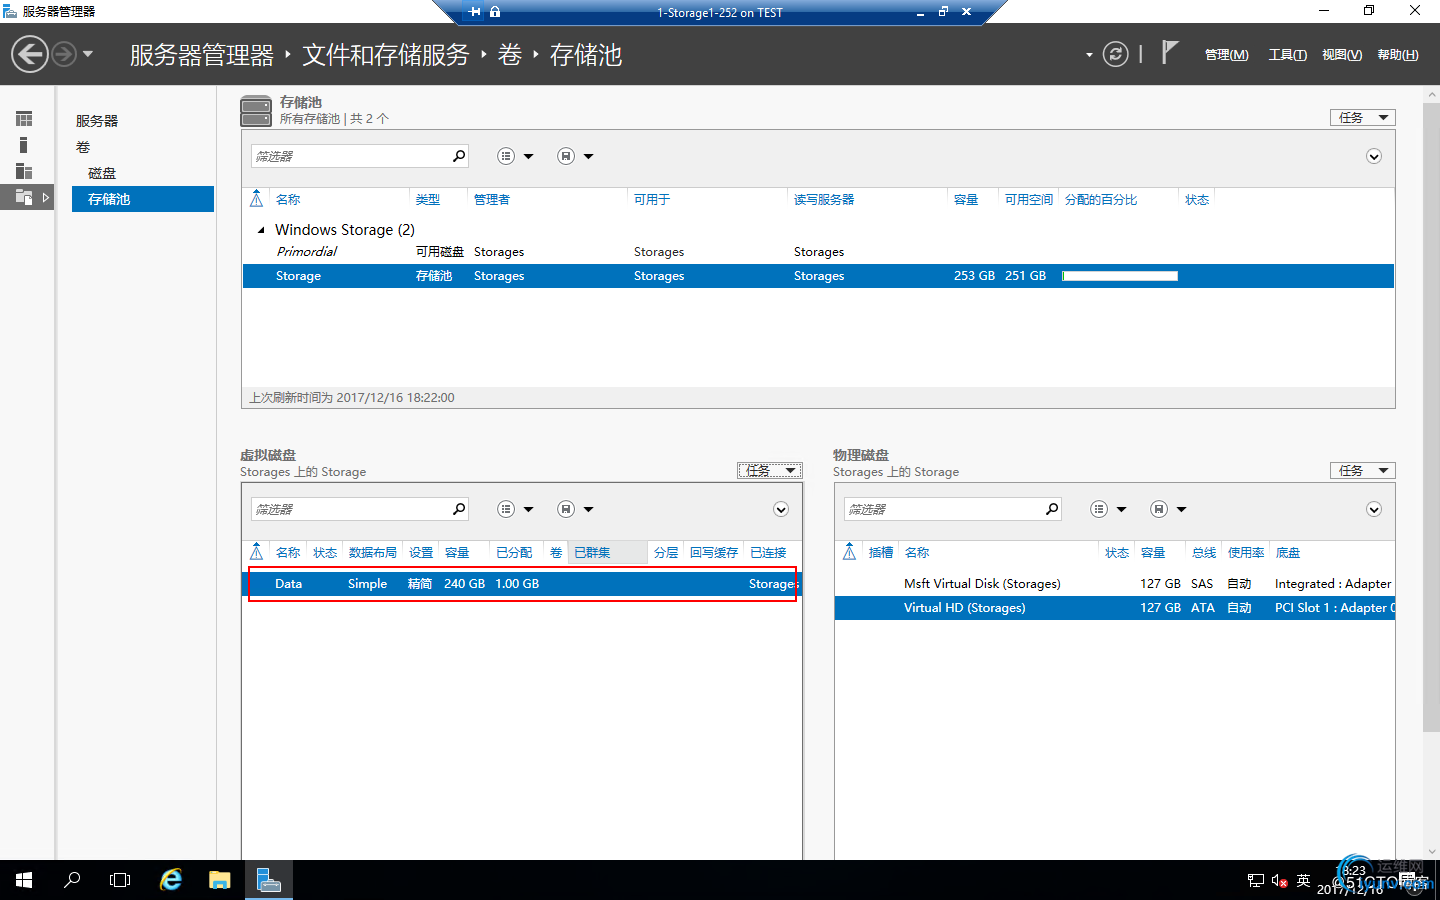Expand the storage pool filter section chevron
The height and width of the screenshot is (900, 1440).
pos(1374,156)
